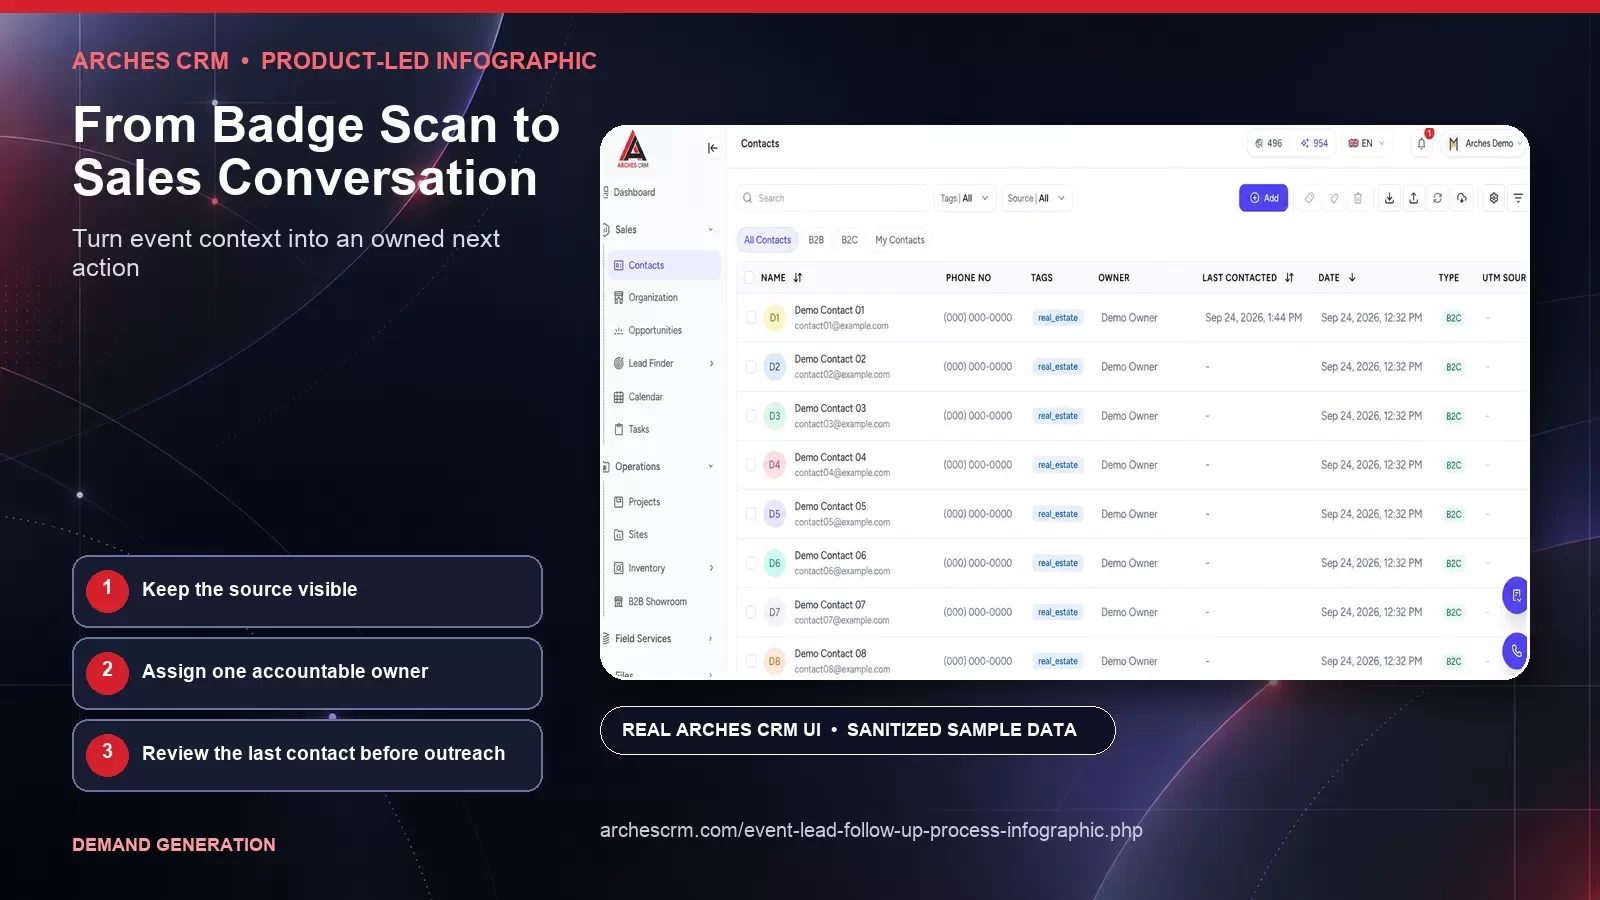
Task: Open the filter lines icon
Action: pyautogui.click(x=1518, y=198)
